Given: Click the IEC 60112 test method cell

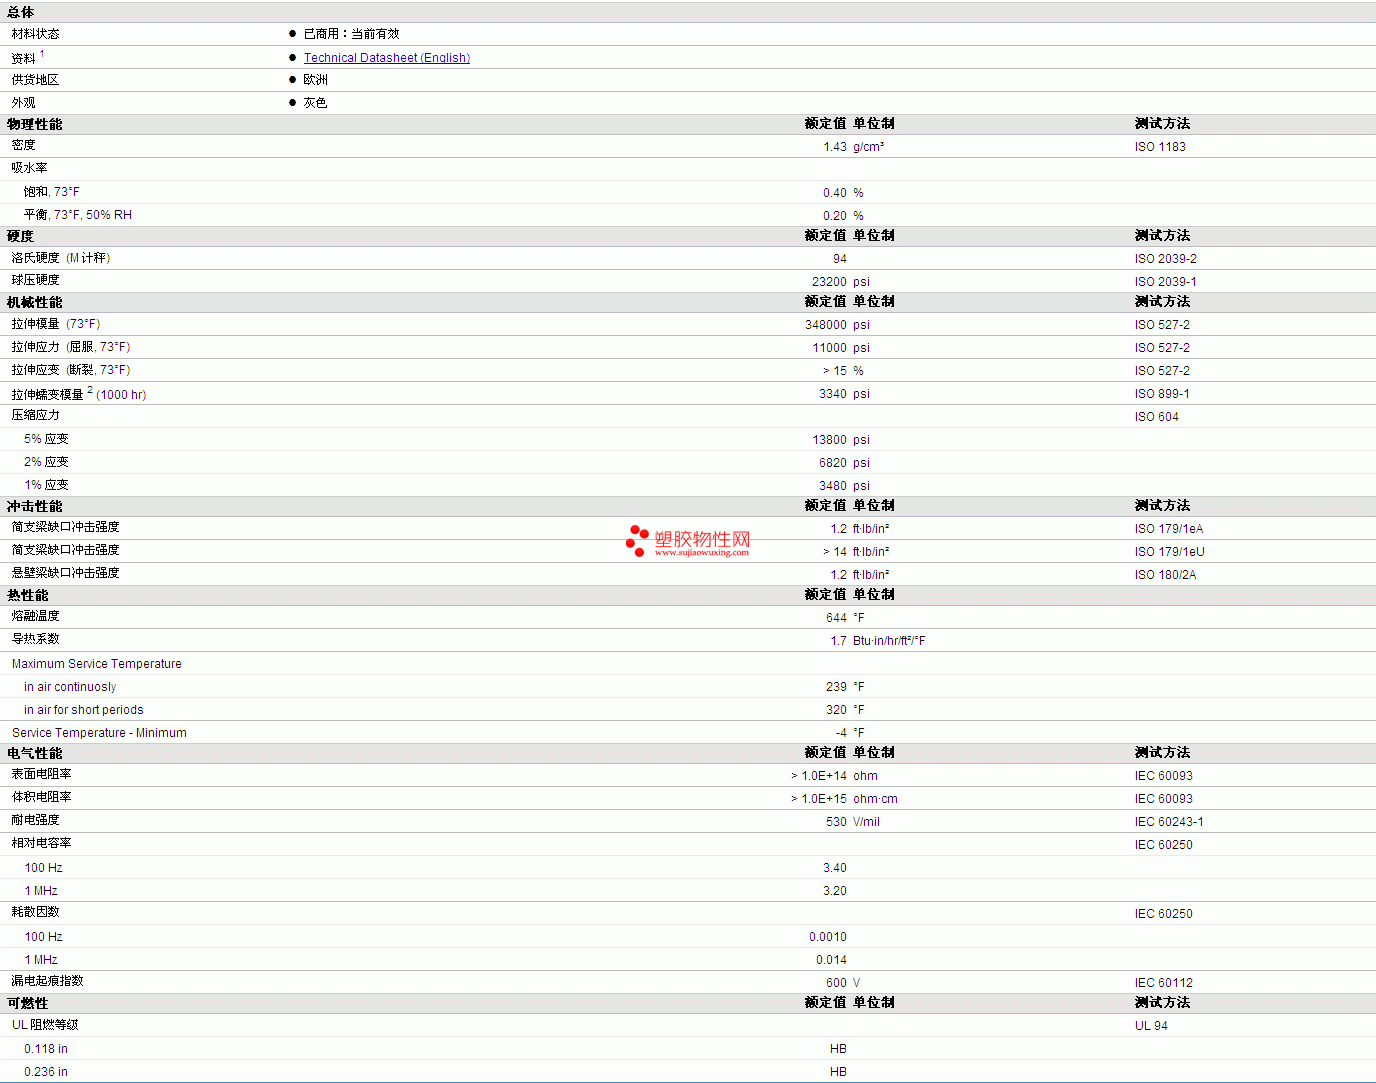Looking at the screenshot, I should (x=1163, y=983).
